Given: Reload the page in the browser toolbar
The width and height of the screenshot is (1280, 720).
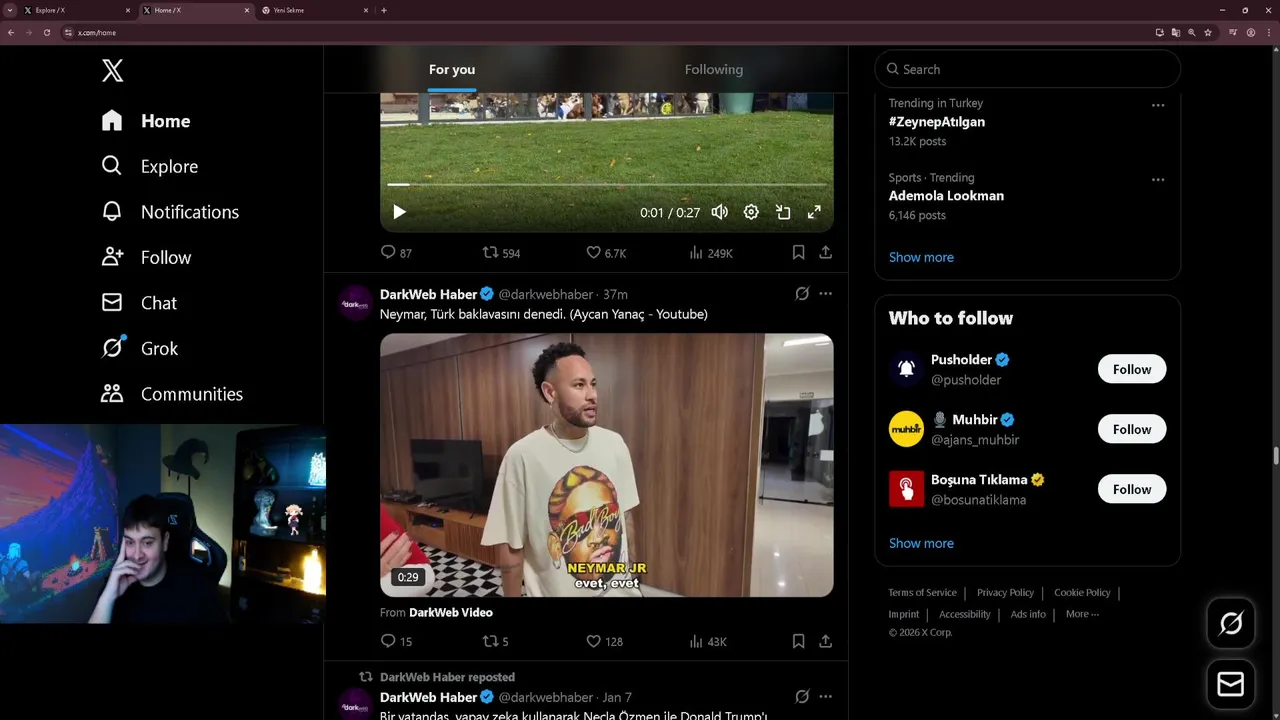Looking at the screenshot, I should [x=46, y=32].
